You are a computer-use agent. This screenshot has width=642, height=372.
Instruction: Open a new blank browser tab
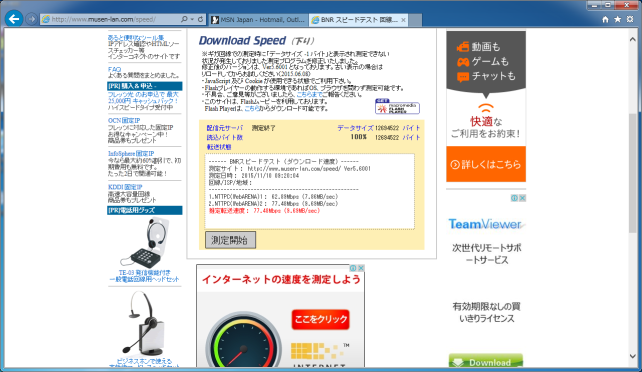pyautogui.click(x=415, y=20)
